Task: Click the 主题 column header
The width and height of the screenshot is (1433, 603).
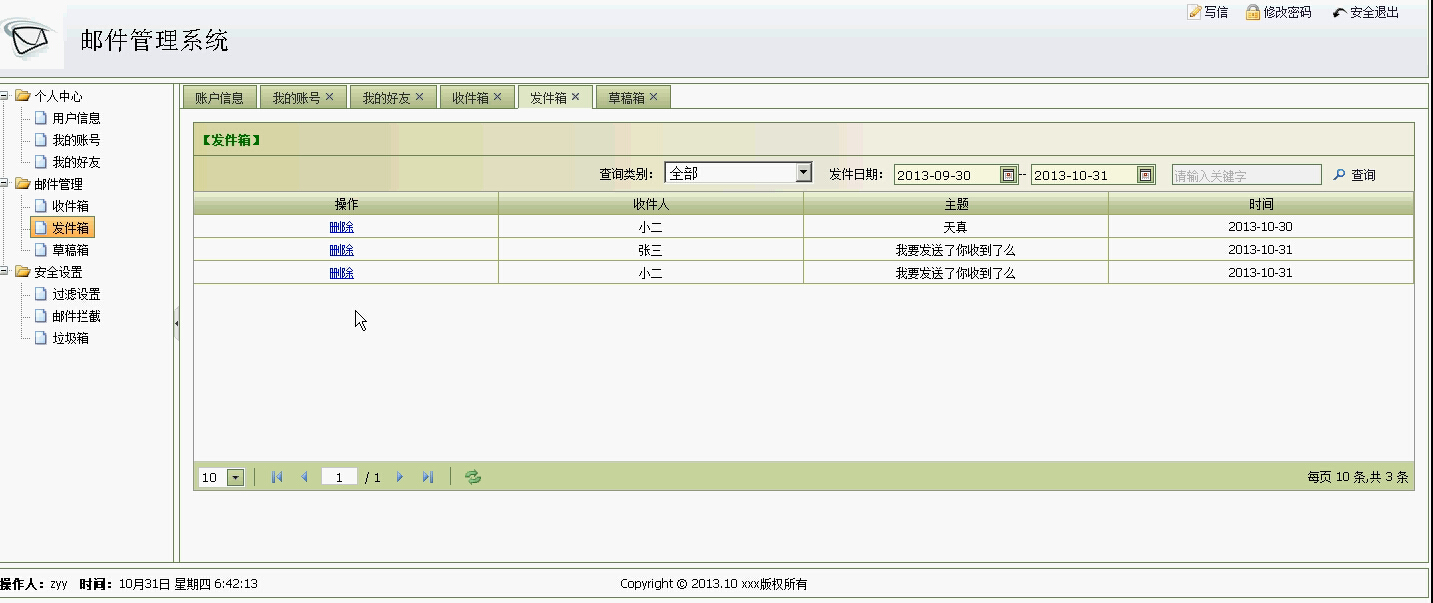Action: click(956, 203)
